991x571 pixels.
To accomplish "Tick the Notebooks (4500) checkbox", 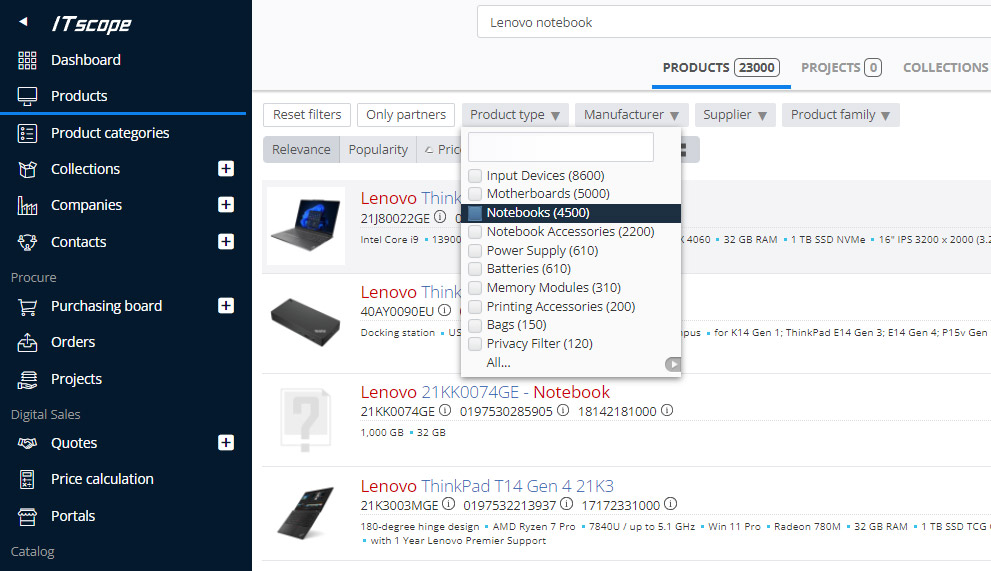I will (475, 213).
